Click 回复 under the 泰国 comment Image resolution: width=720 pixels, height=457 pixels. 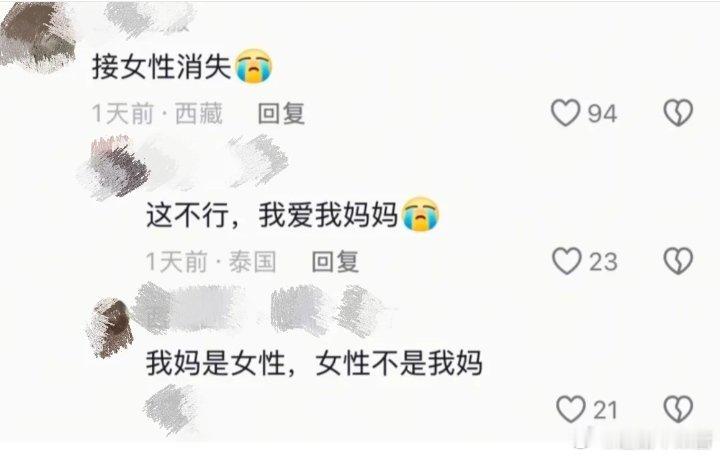click(x=335, y=262)
